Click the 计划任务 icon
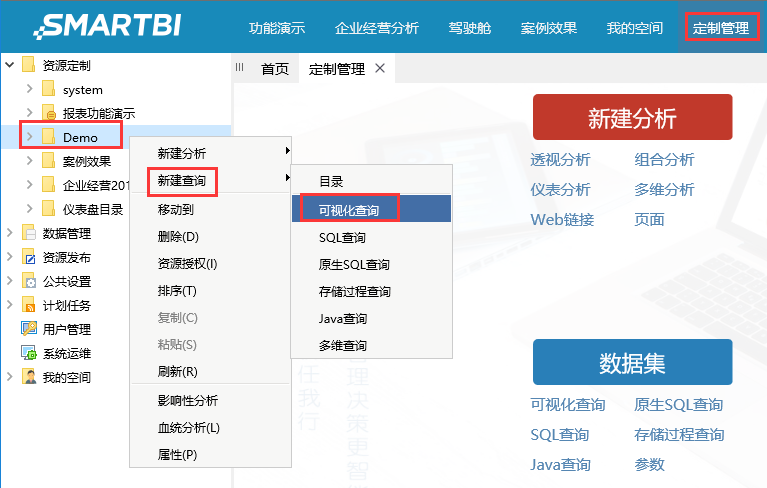Screen dimensions: 767x488 [29, 305]
